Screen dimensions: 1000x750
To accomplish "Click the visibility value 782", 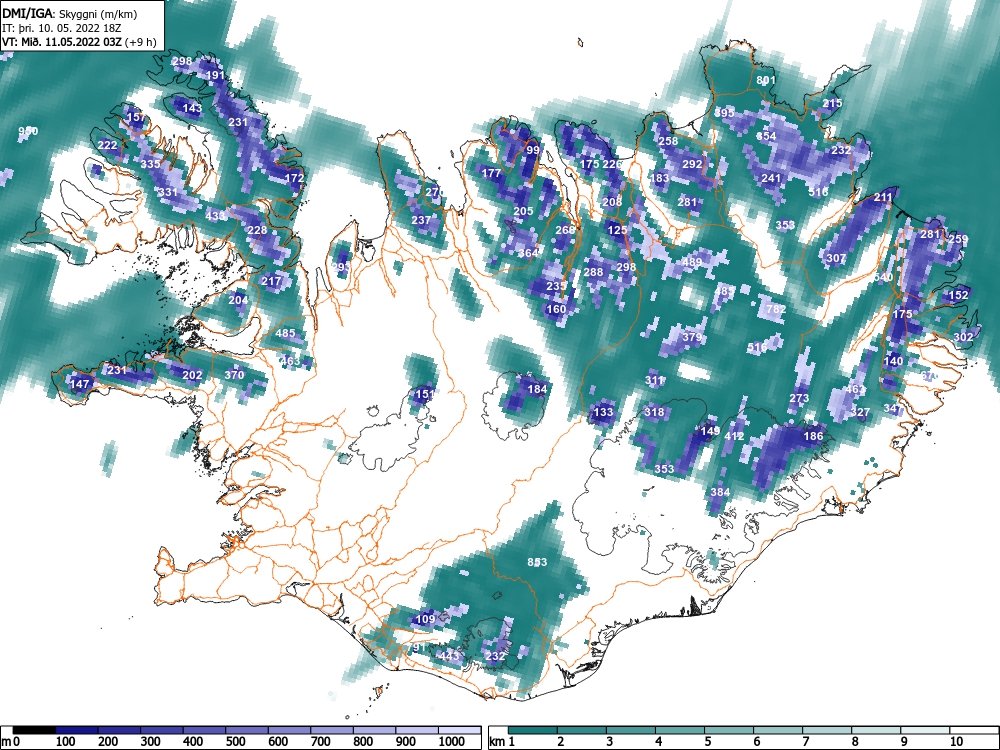I will (x=776, y=309).
